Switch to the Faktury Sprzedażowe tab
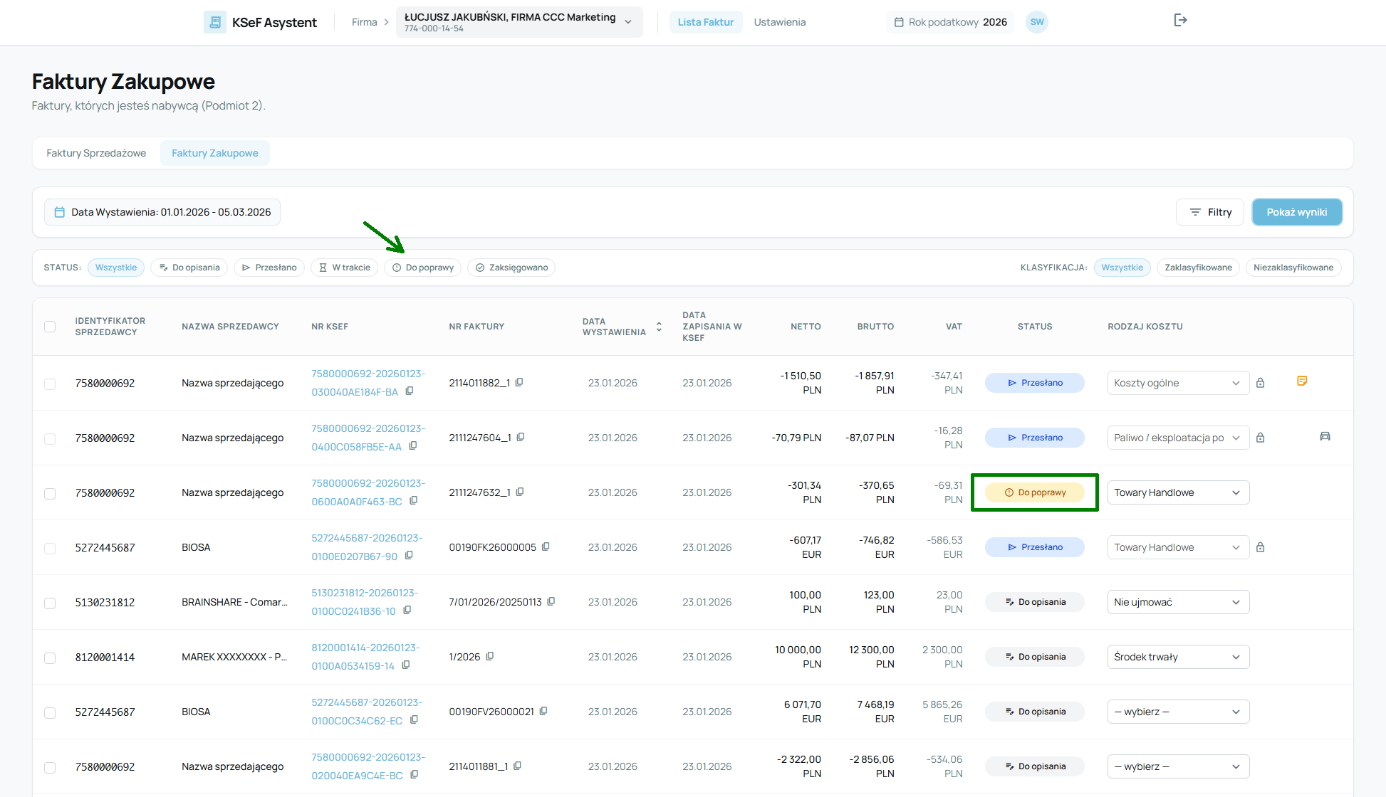This screenshot has width=1386, height=797. 96,153
